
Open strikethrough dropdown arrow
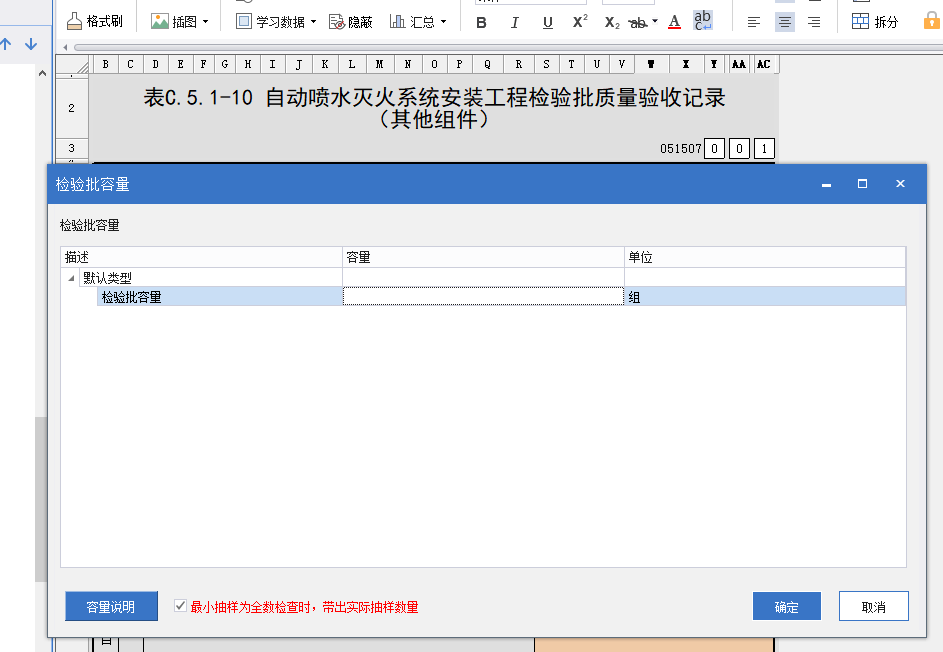click(655, 22)
